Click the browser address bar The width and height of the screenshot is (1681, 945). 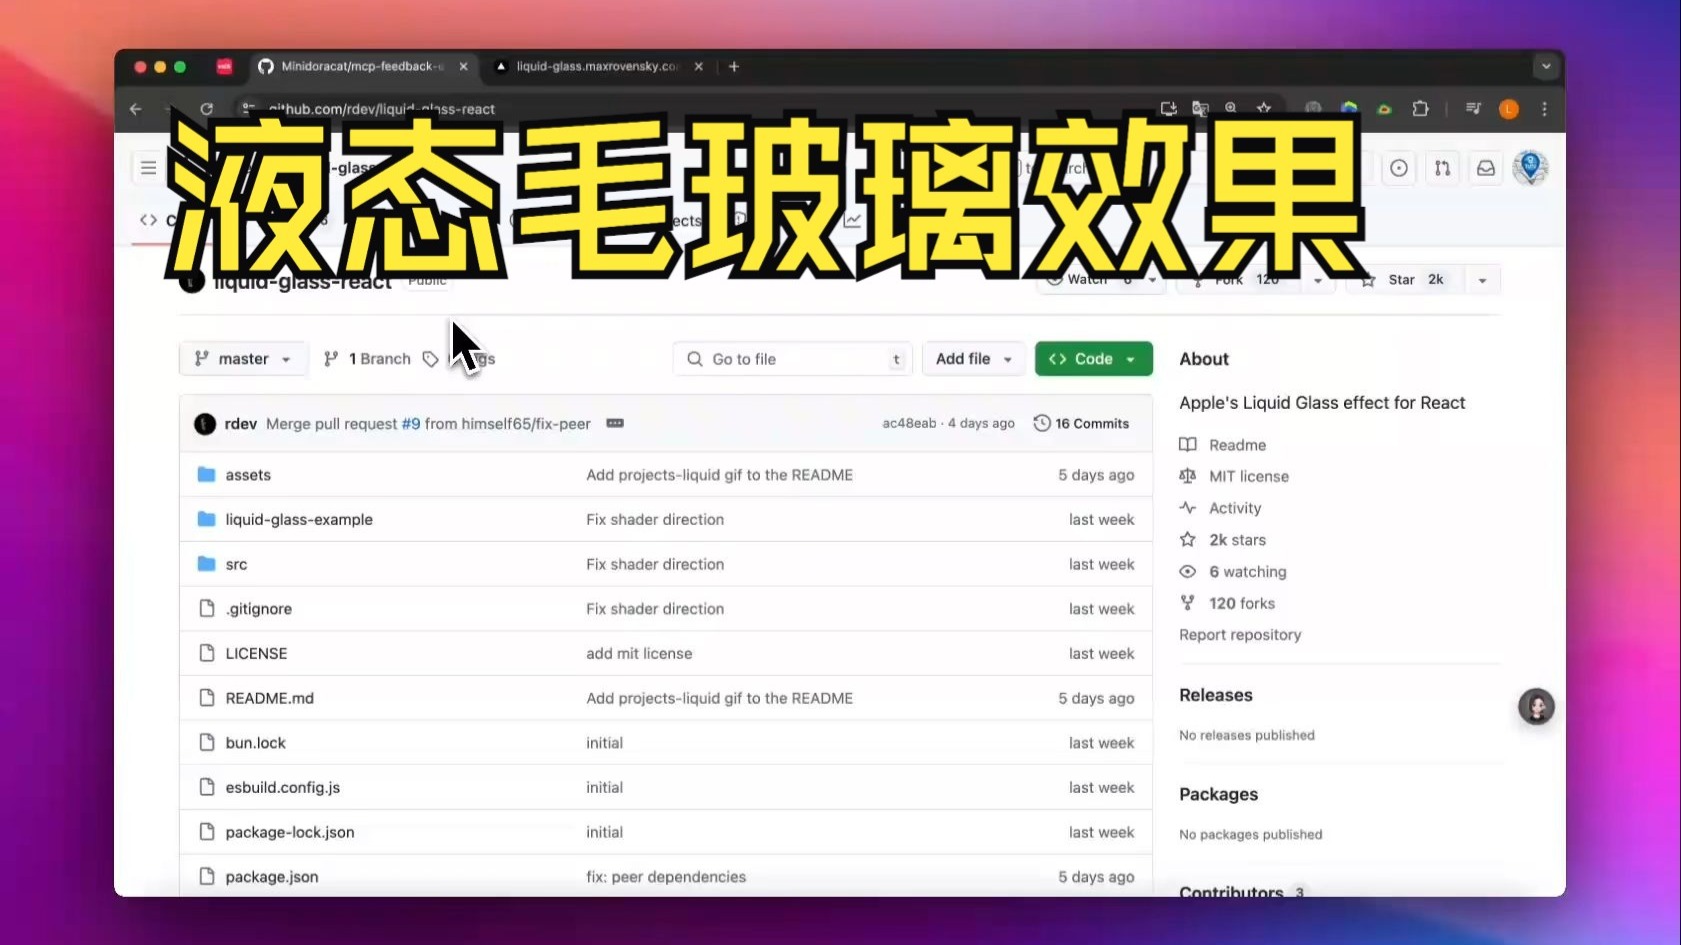pos(700,109)
